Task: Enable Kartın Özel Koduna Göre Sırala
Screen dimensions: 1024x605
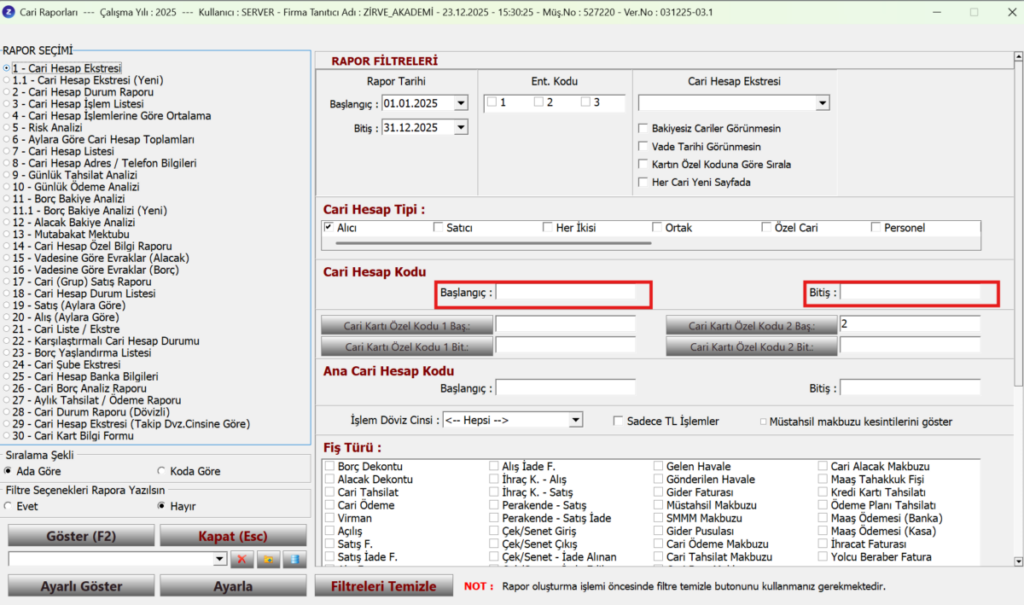Action: click(x=643, y=164)
